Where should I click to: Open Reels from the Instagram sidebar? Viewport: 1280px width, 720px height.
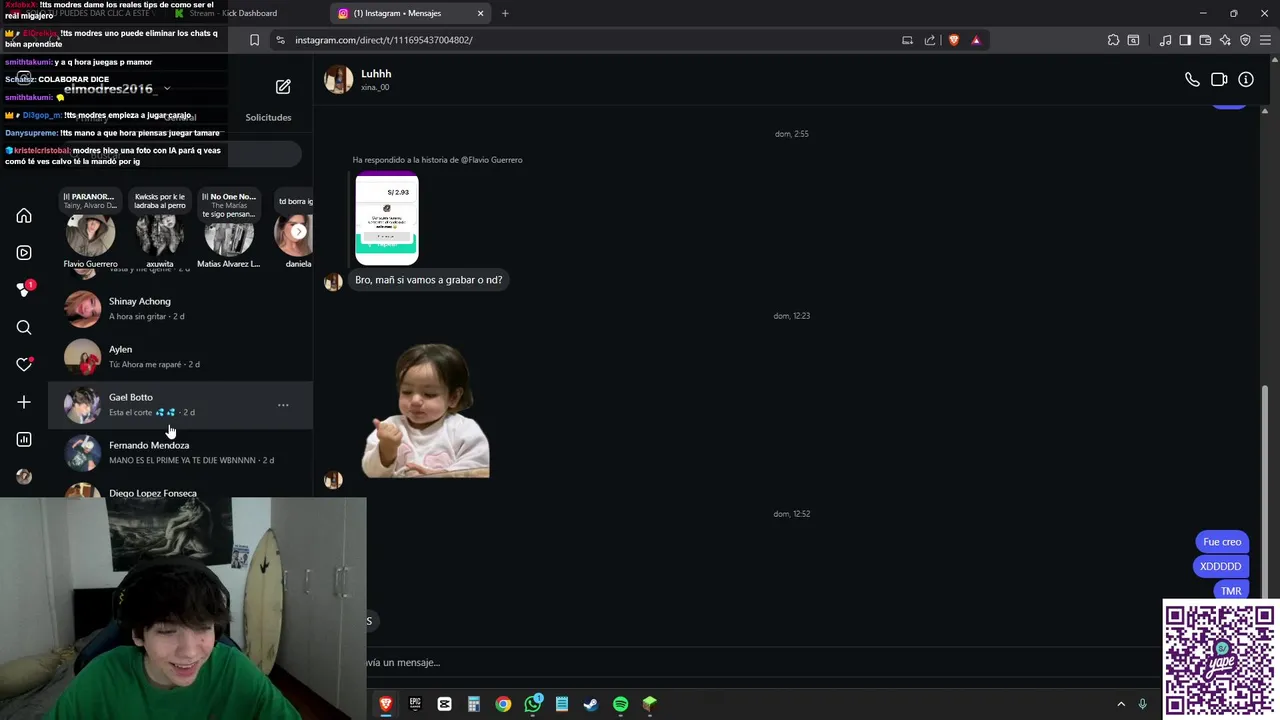point(24,253)
